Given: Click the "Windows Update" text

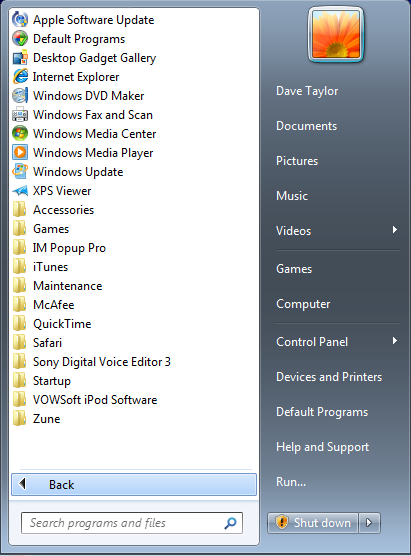Looking at the screenshot, I should (x=78, y=172).
